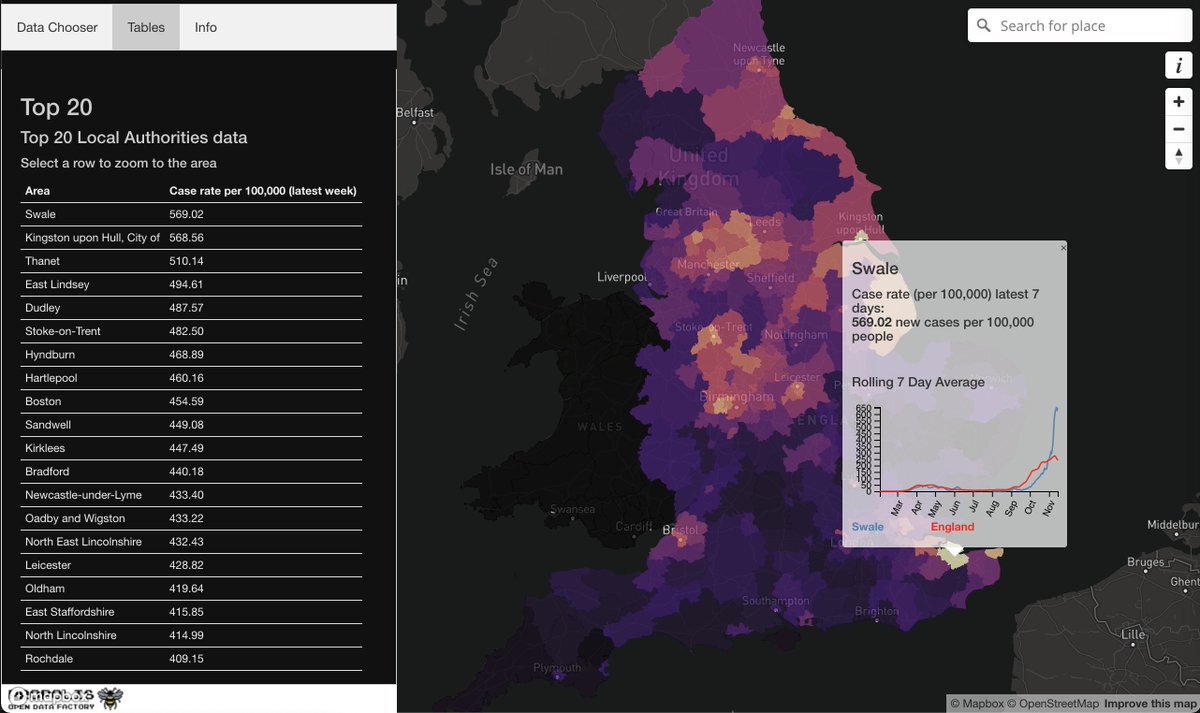
Task: Open the Info tab
Action: click(x=206, y=27)
